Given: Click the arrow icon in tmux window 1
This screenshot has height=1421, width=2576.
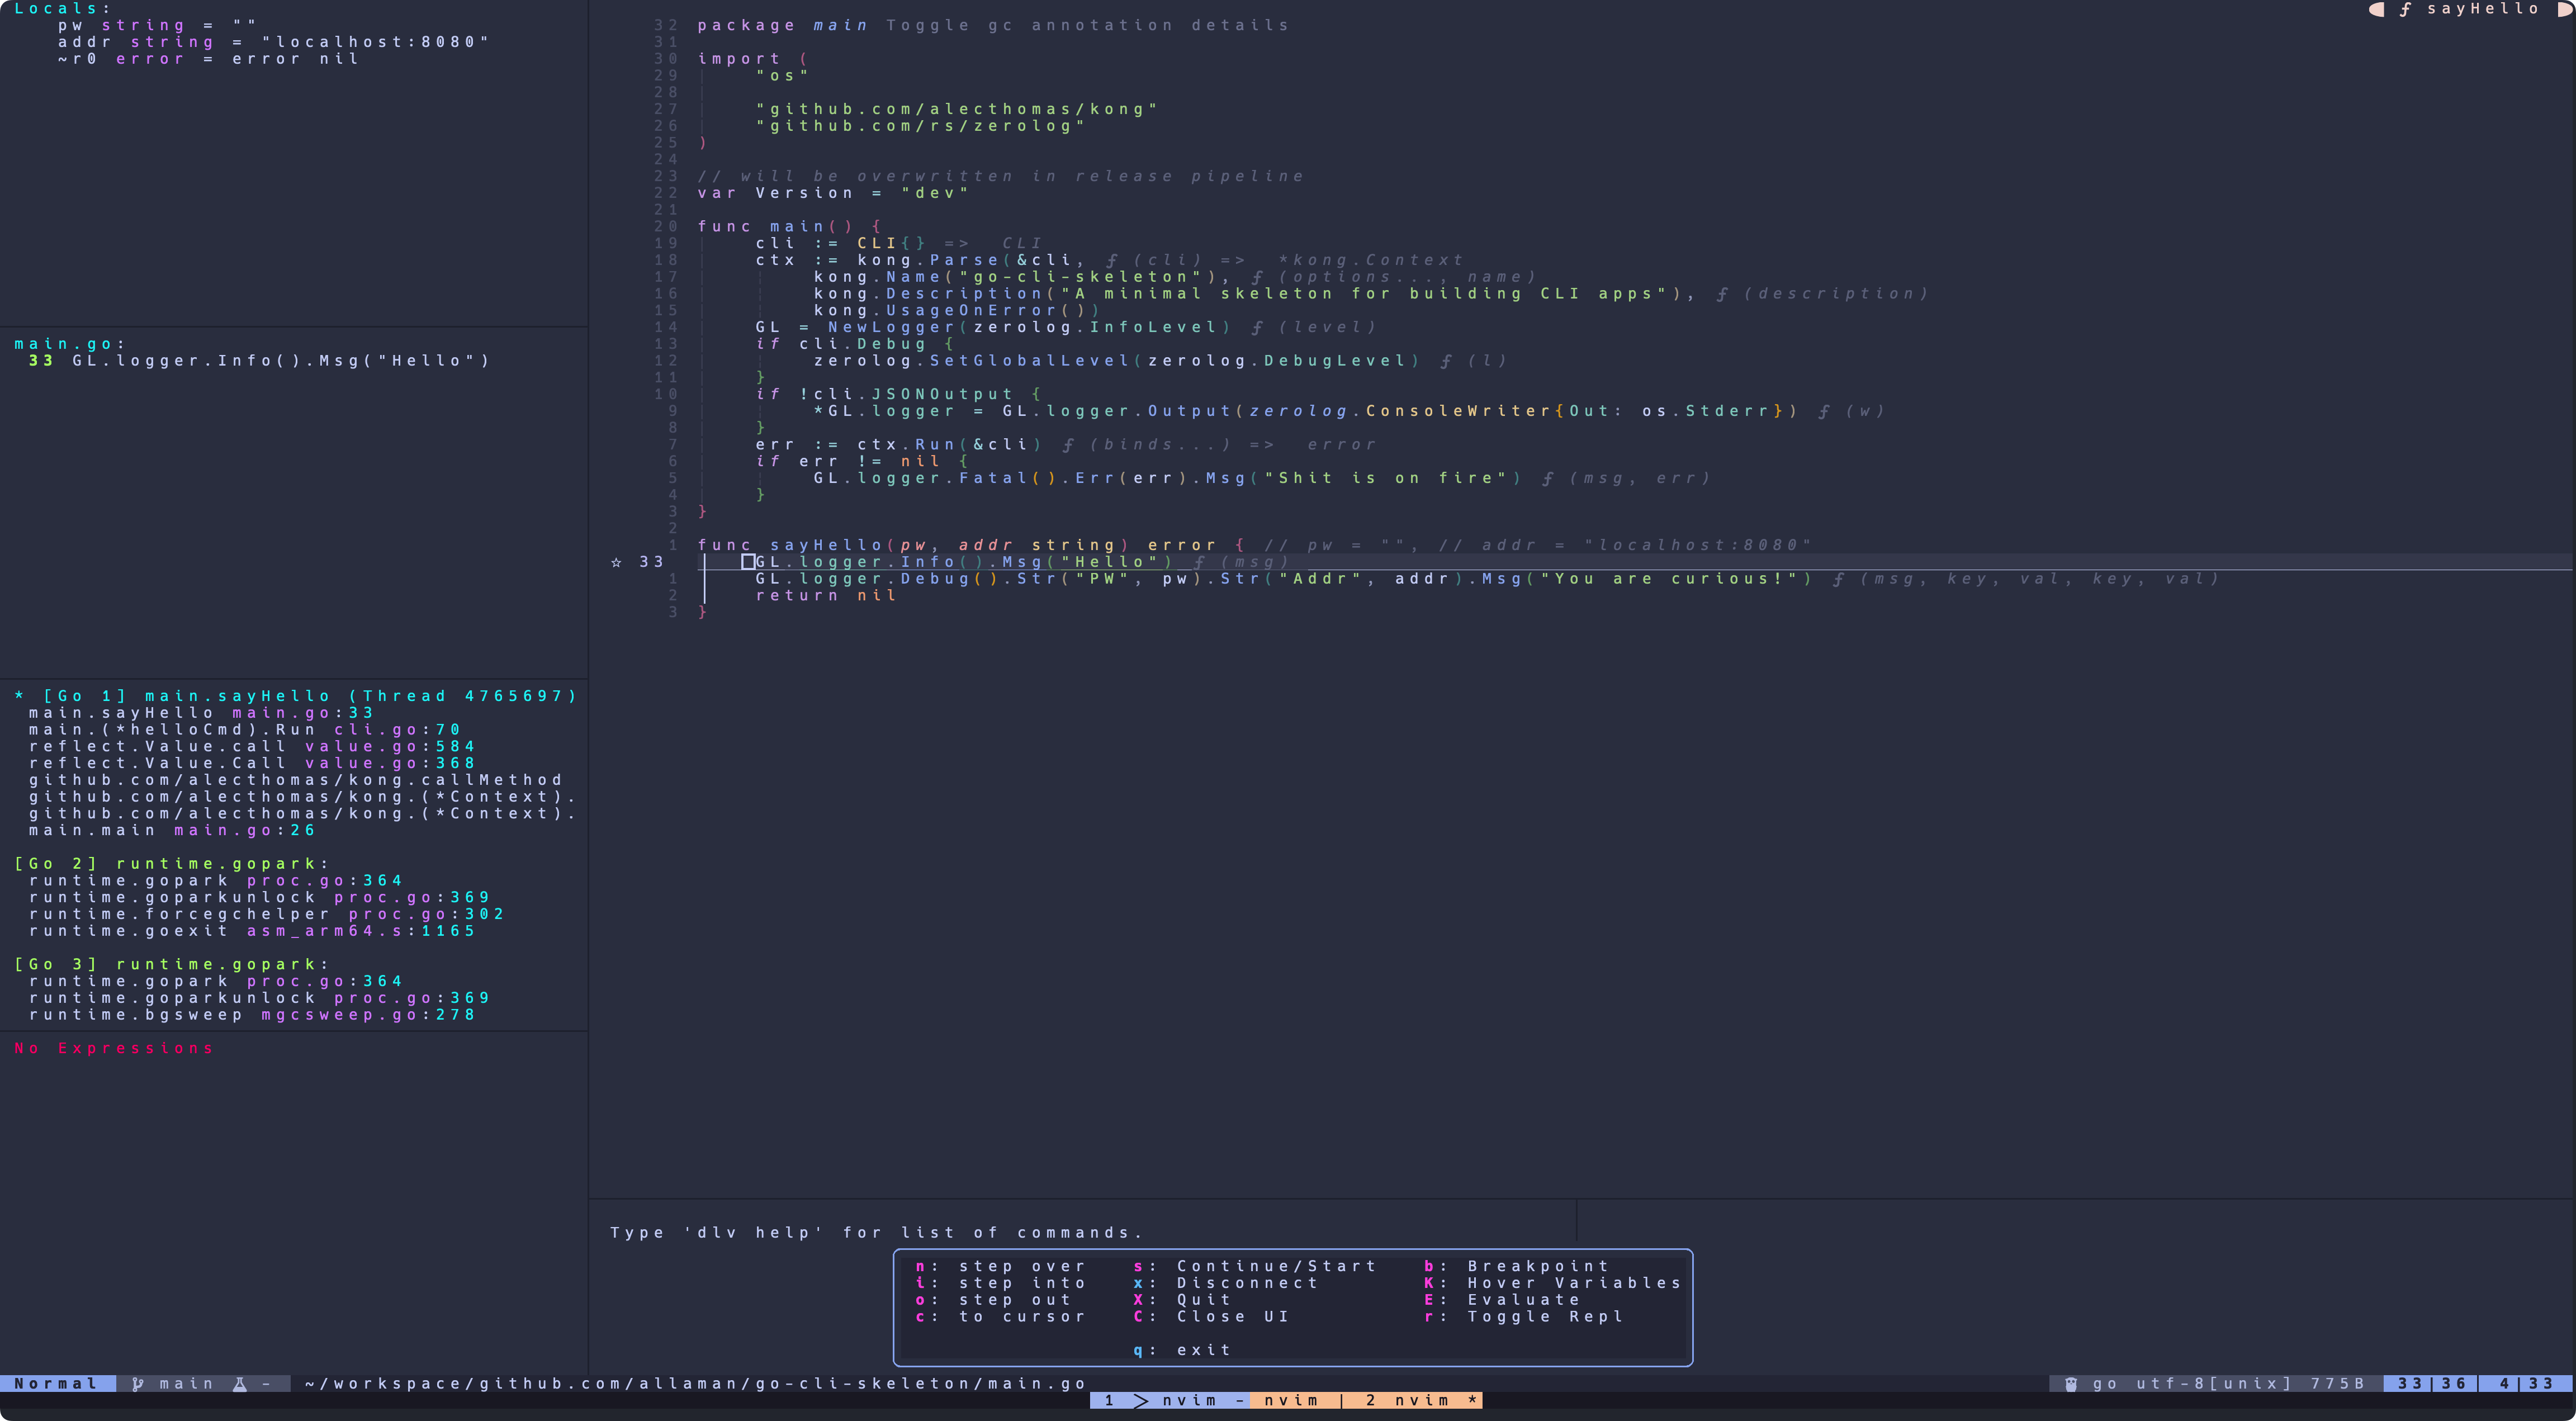Looking at the screenshot, I should (1141, 1401).
